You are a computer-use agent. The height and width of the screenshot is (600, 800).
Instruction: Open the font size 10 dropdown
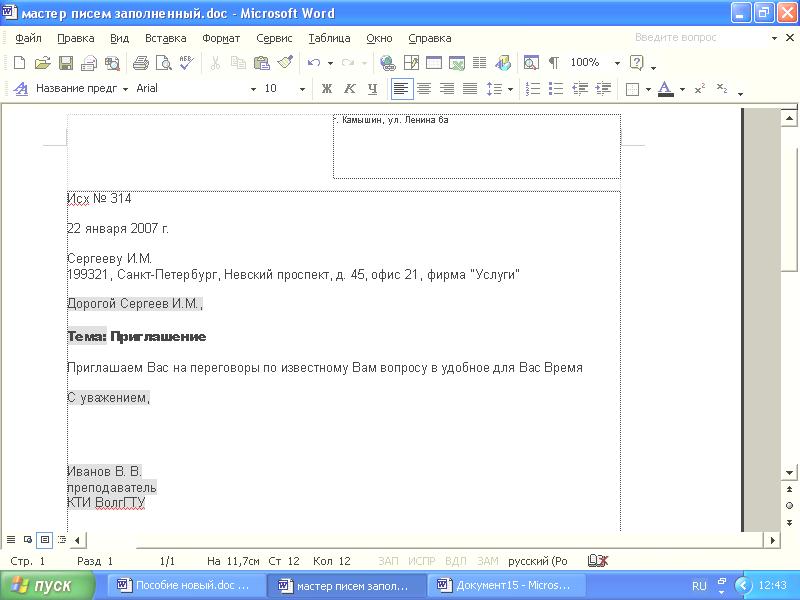coord(302,89)
